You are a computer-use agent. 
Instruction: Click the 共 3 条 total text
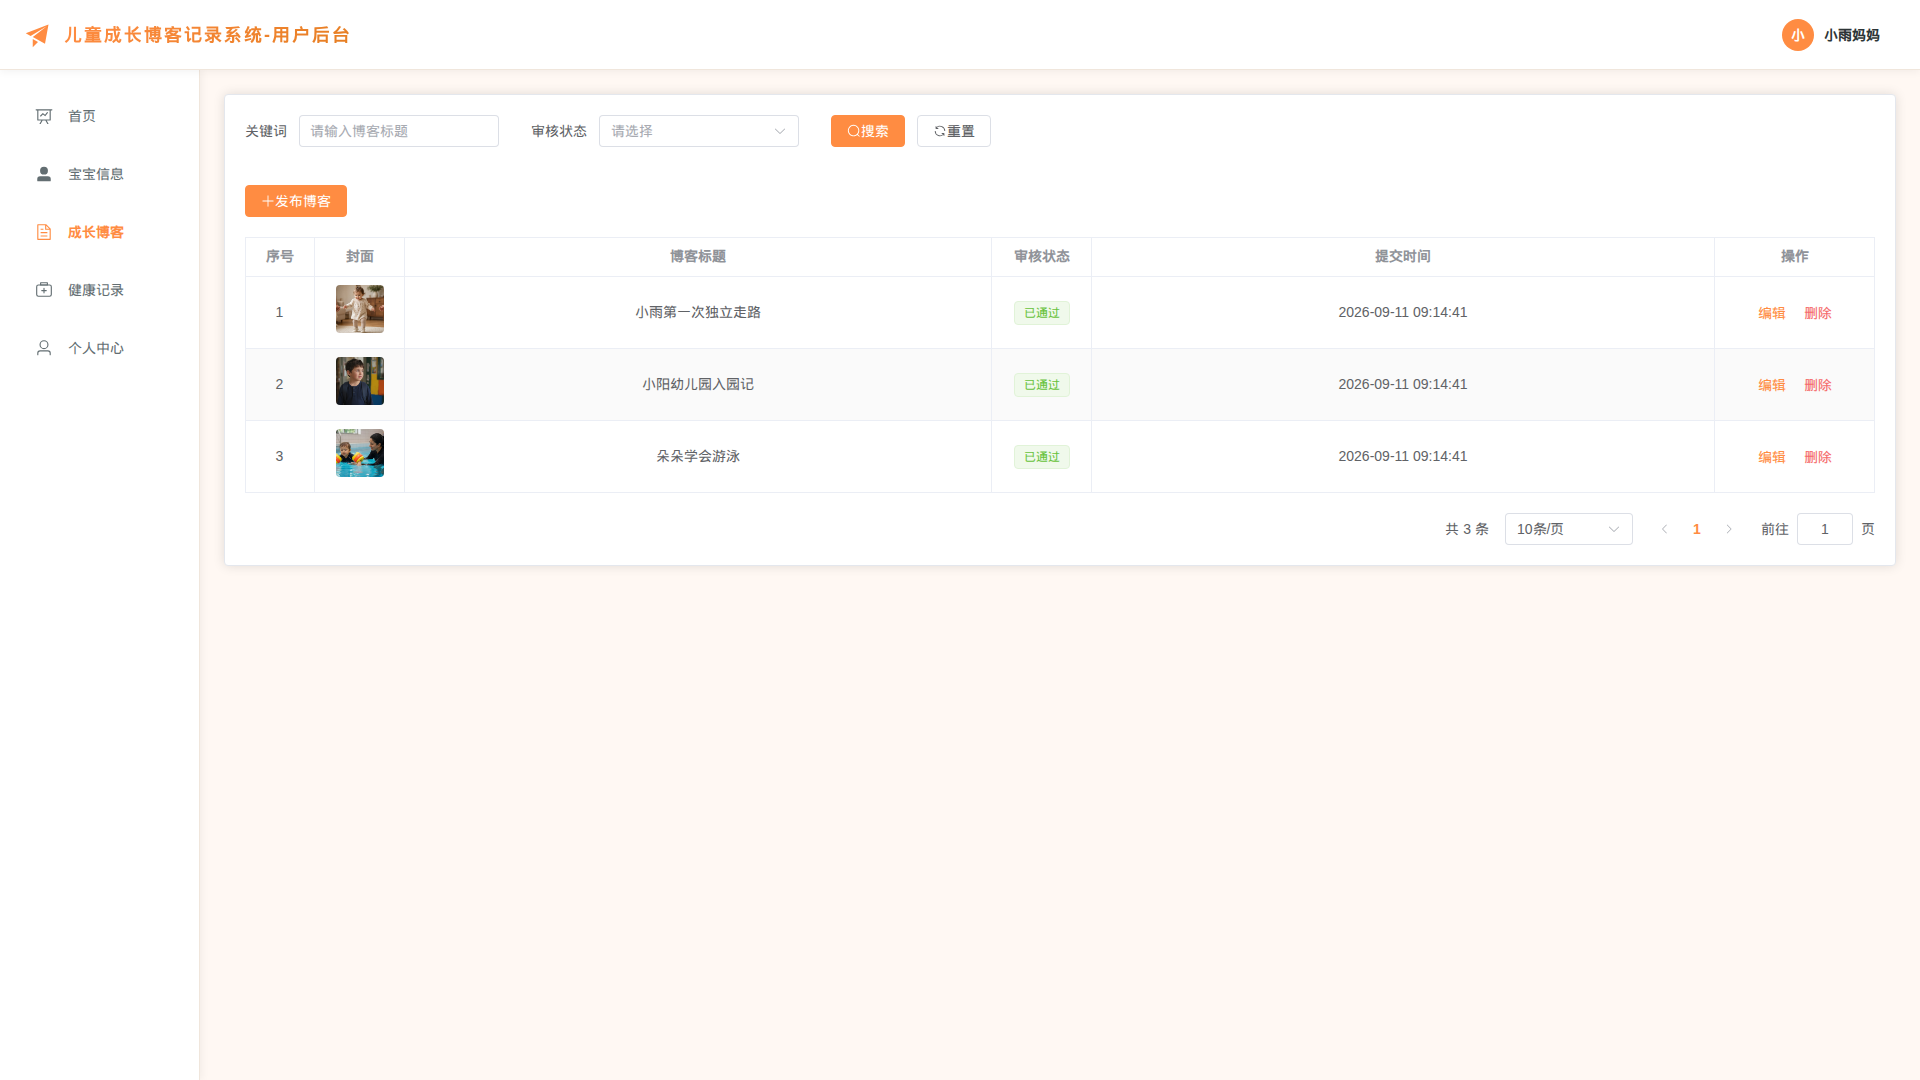pyautogui.click(x=1466, y=529)
